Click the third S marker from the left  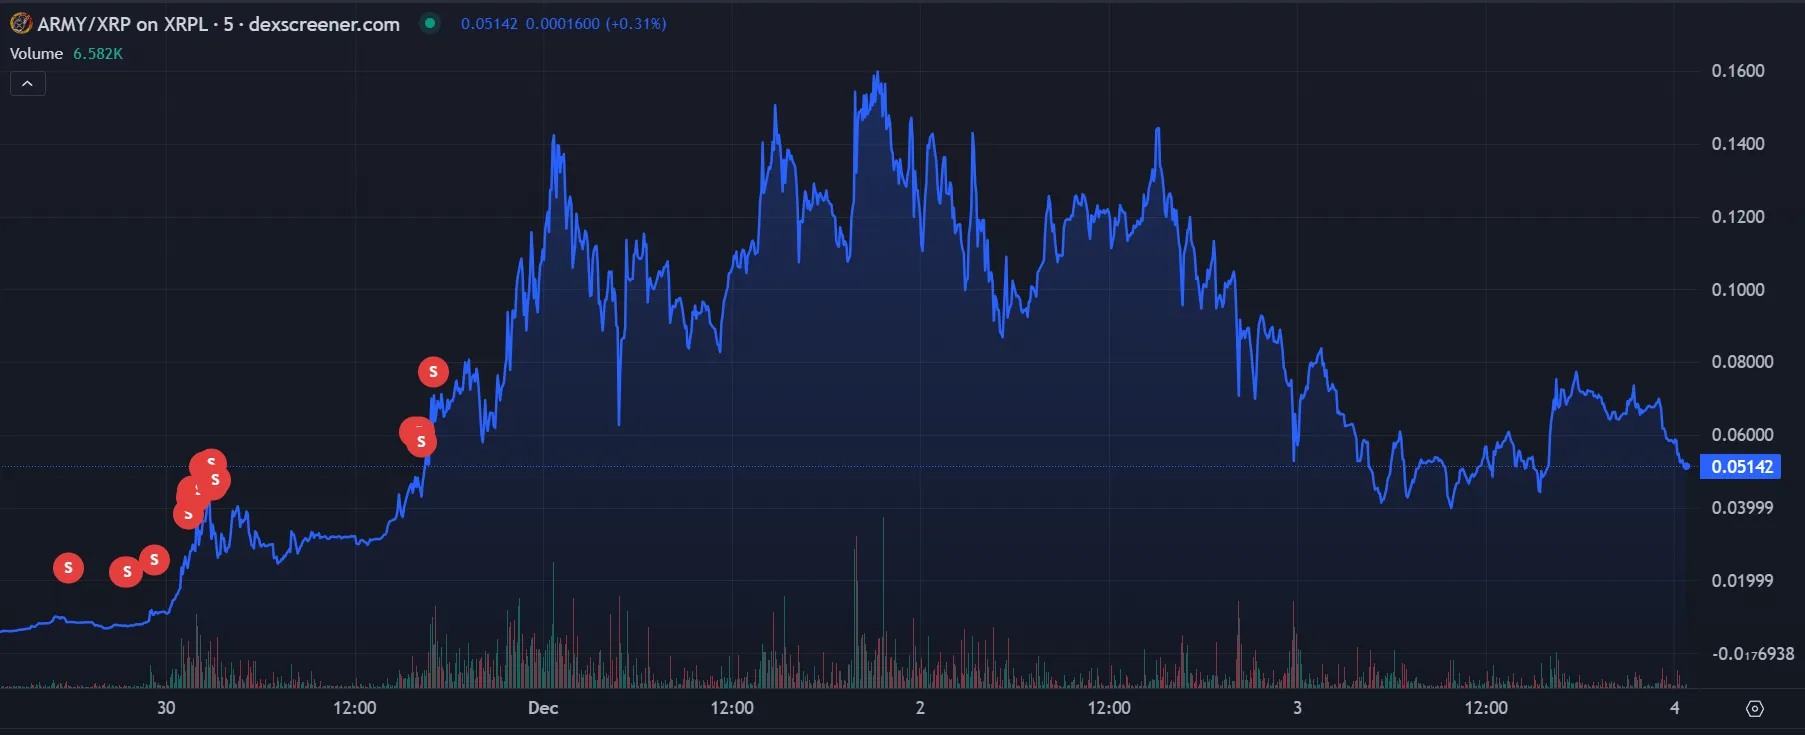[x=154, y=560]
